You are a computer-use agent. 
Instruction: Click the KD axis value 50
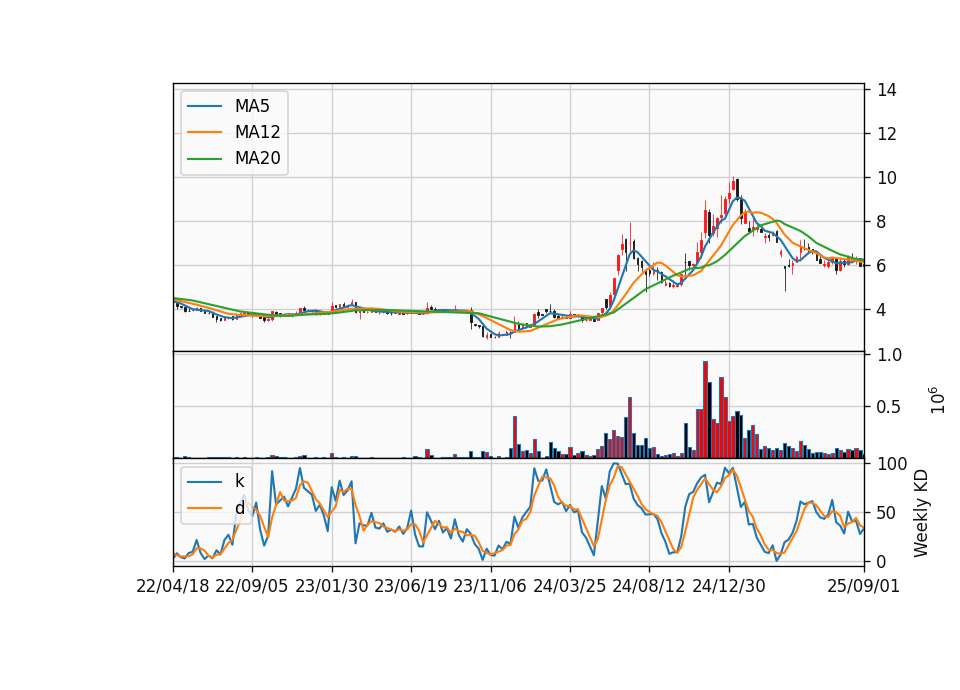tap(887, 512)
